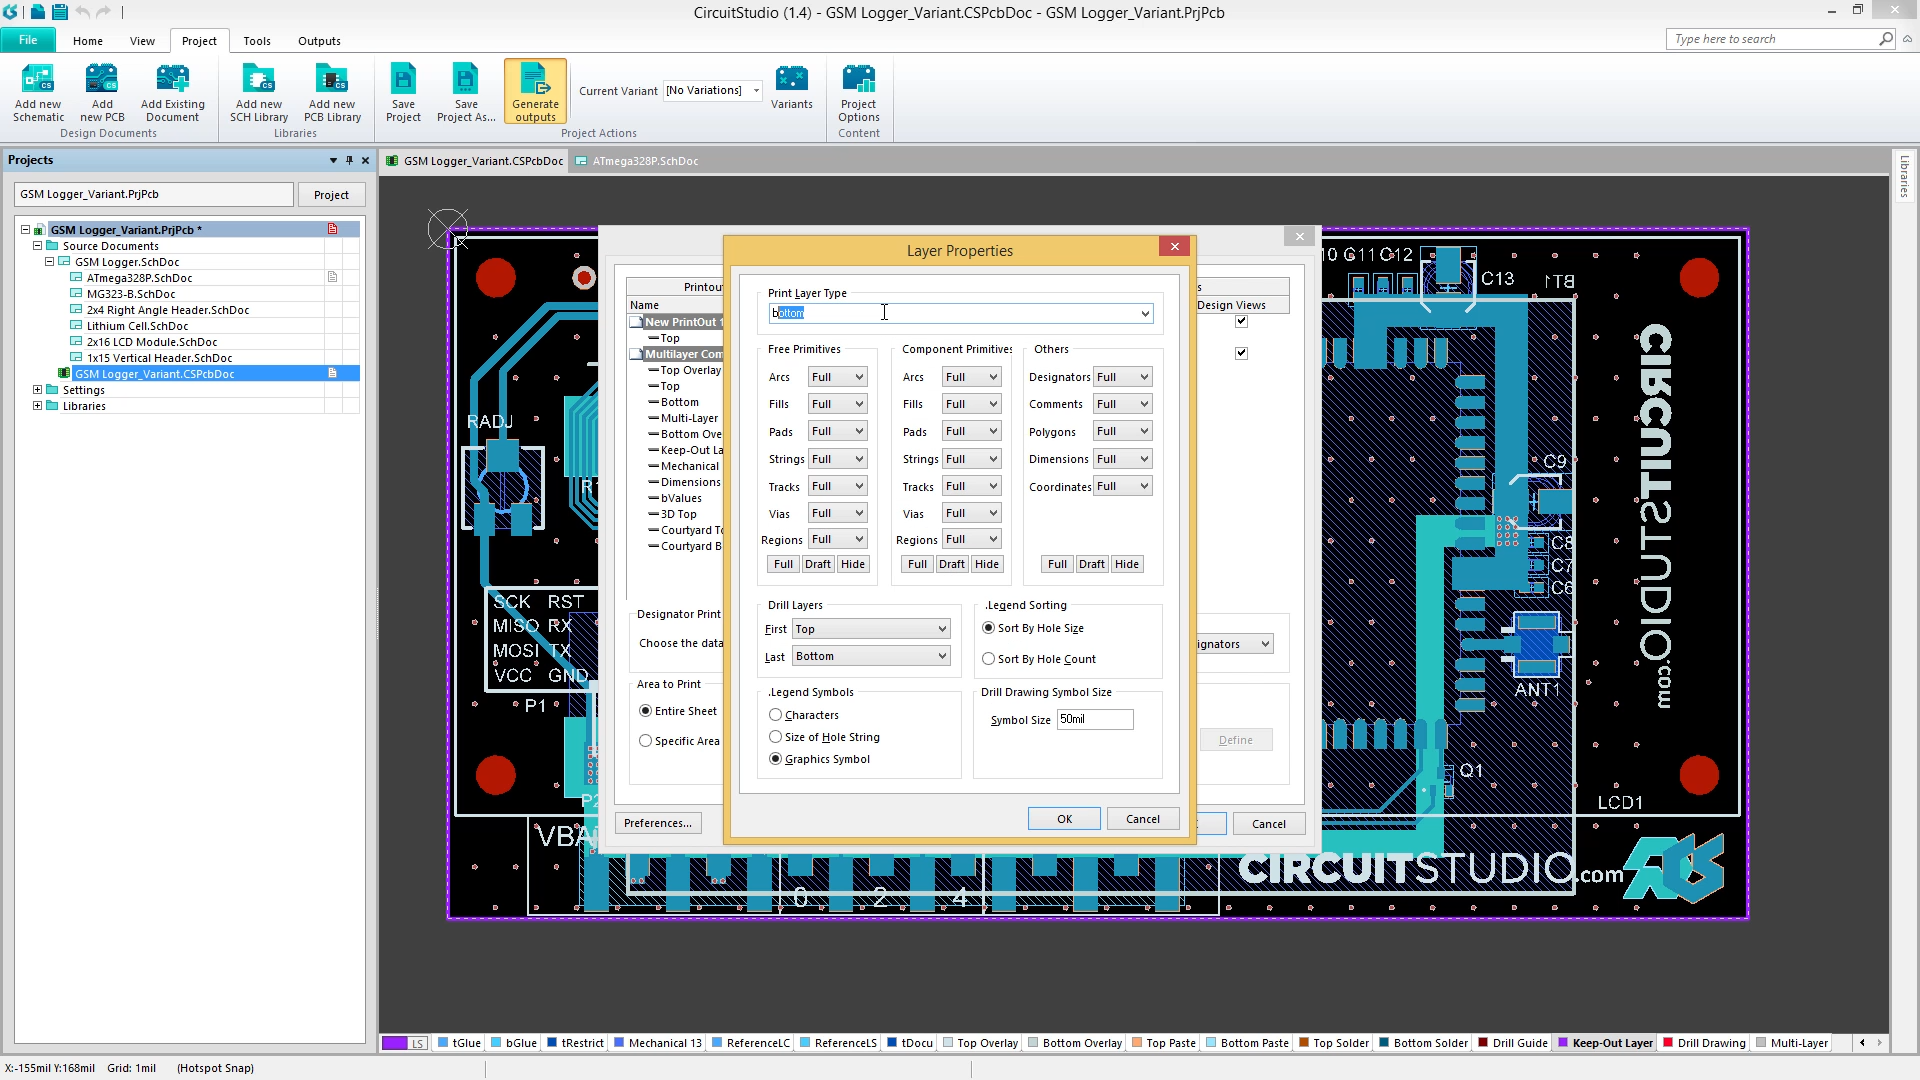The width and height of the screenshot is (1920, 1080).
Task: Save the project using Save Project icon
Action: point(403,90)
